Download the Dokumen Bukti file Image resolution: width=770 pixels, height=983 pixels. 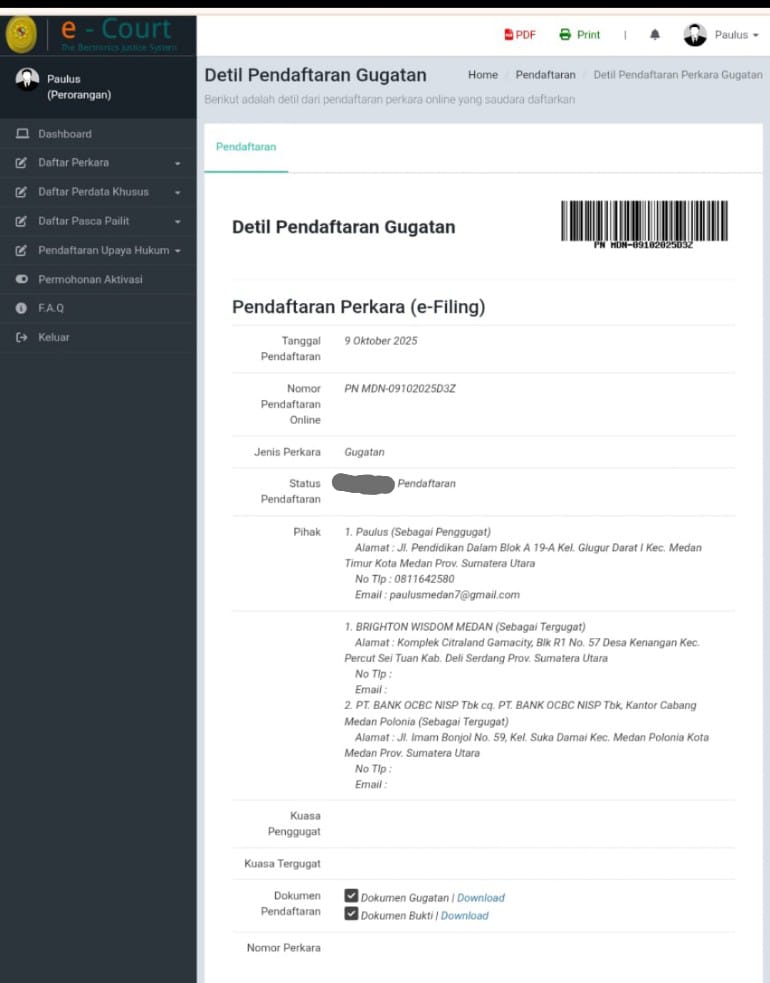point(465,916)
